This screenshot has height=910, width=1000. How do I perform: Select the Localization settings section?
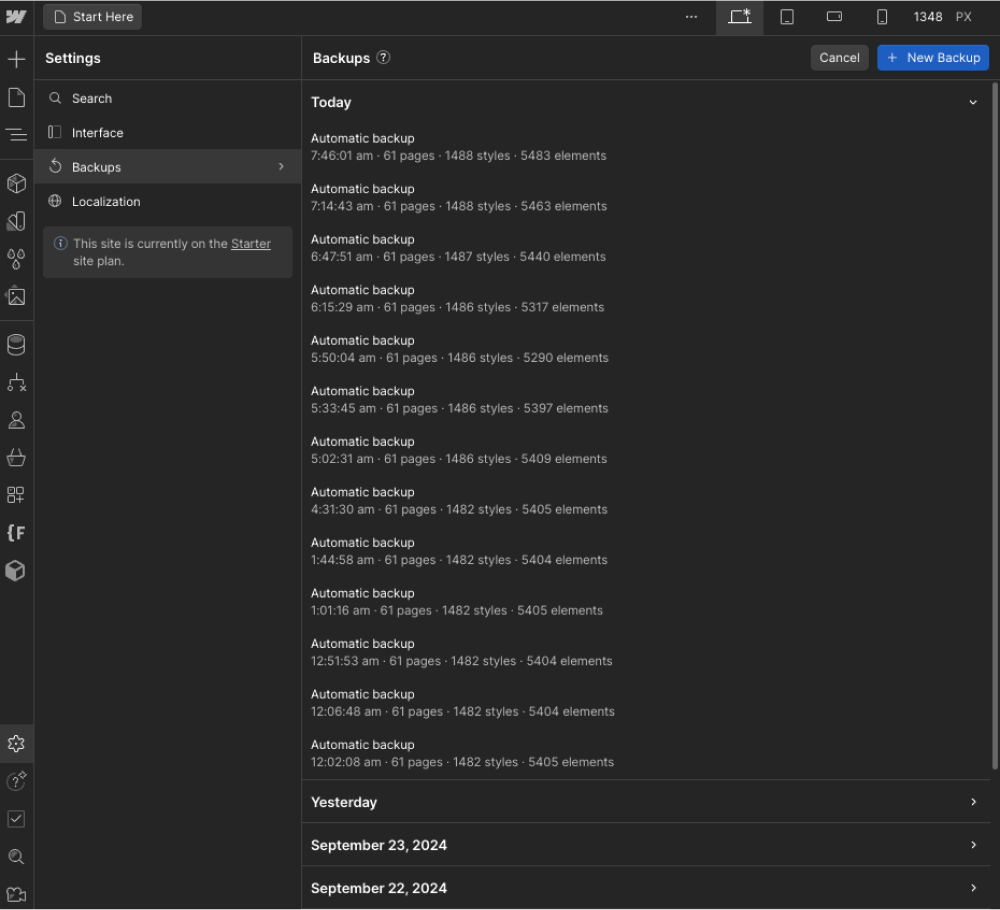pos(106,201)
